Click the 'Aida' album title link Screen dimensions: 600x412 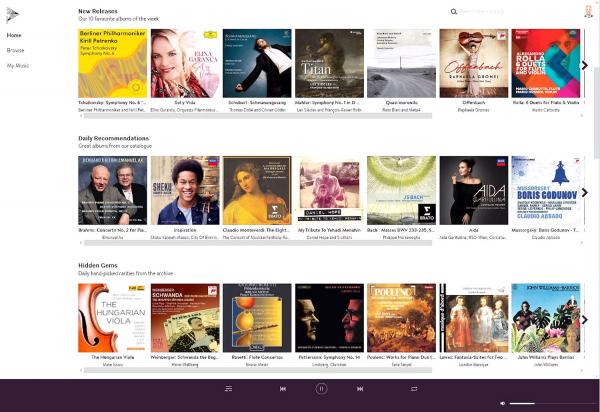(x=474, y=230)
